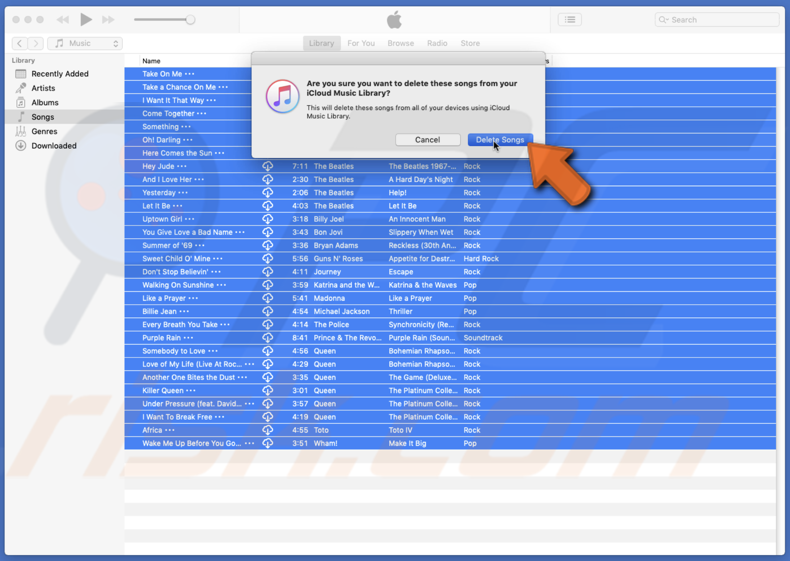
Task: Click cloud download icon for Yesterday
Action: tap(268, 193)
